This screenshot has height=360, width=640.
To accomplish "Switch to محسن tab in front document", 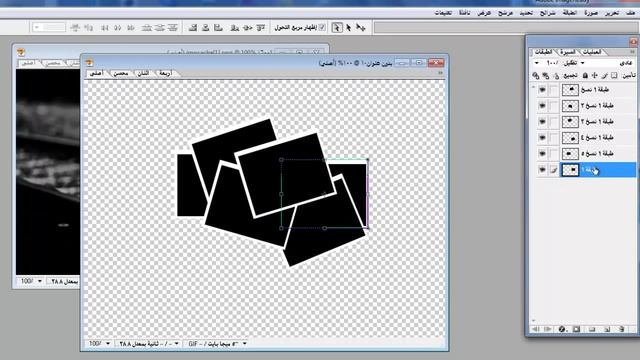I will 120,73.
